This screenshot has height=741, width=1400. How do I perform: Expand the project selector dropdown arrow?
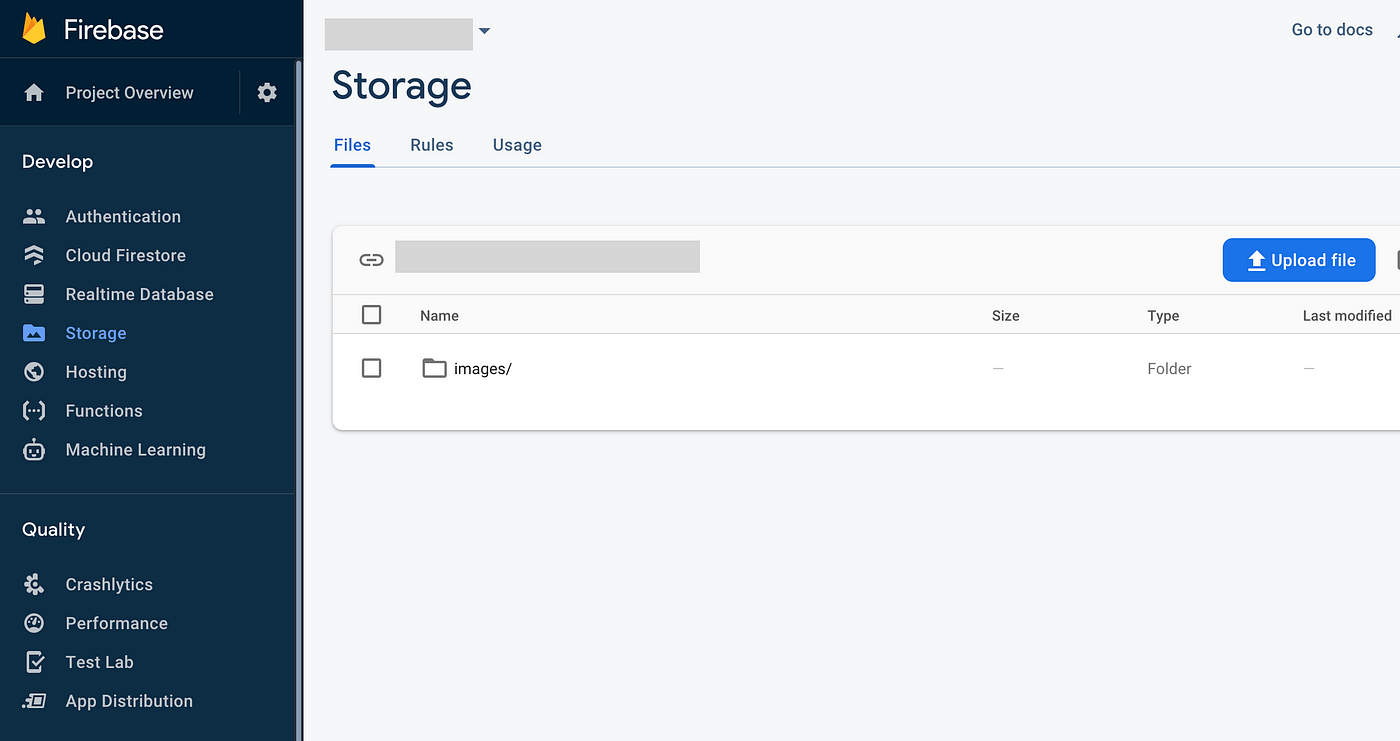tap(484, 31)
